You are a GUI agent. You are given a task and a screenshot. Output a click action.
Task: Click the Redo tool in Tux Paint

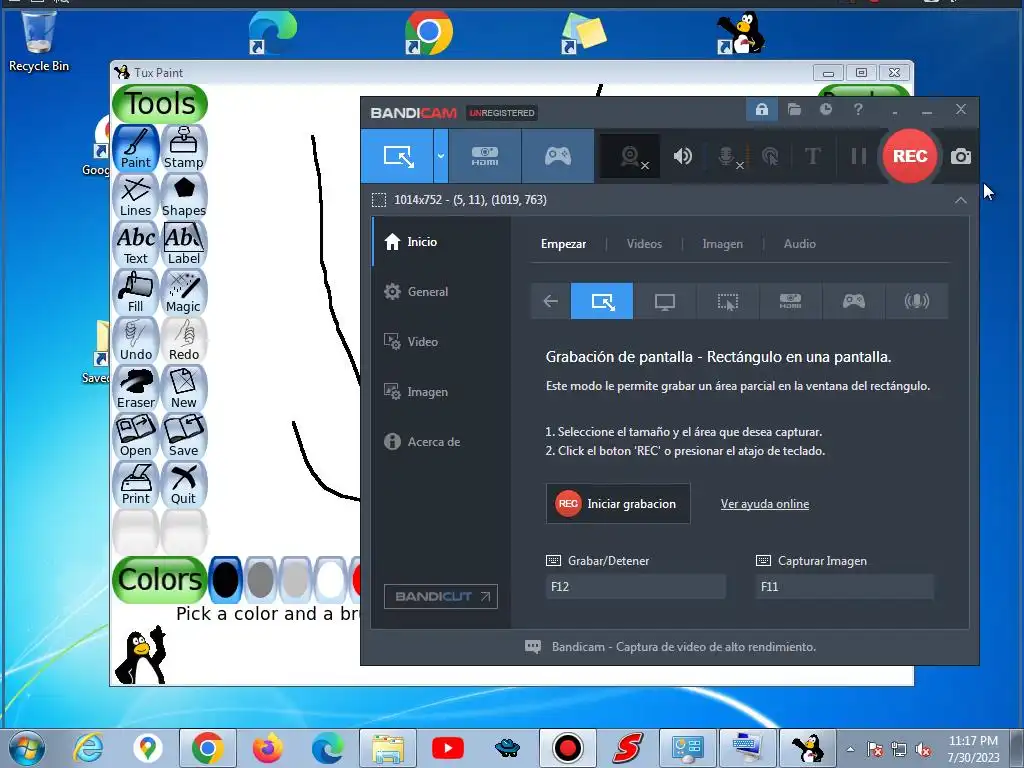tap(184, 340)
